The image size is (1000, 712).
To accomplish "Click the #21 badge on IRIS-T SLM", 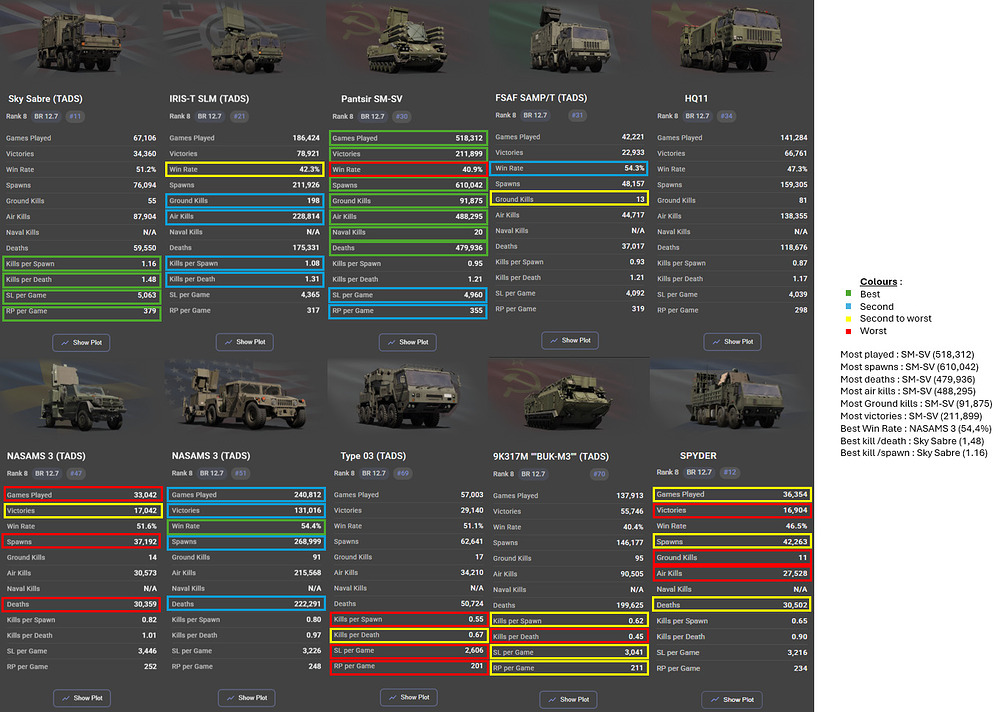I will point(239,116).
